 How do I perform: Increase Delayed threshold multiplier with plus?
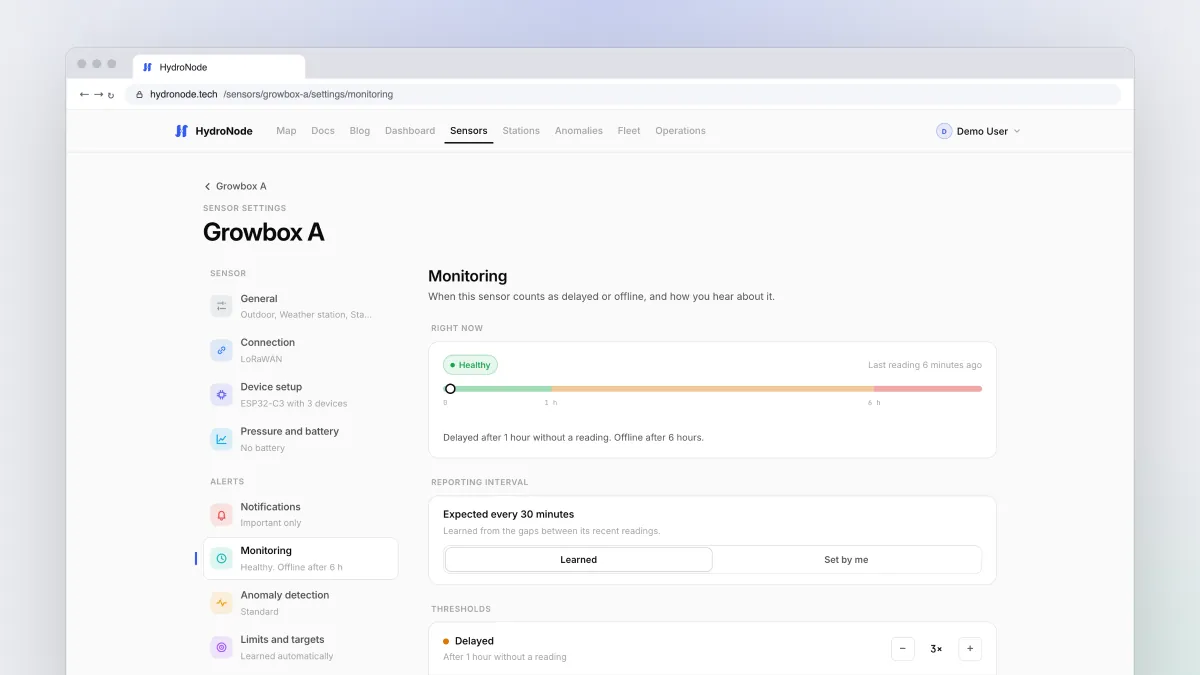(970, 649)
